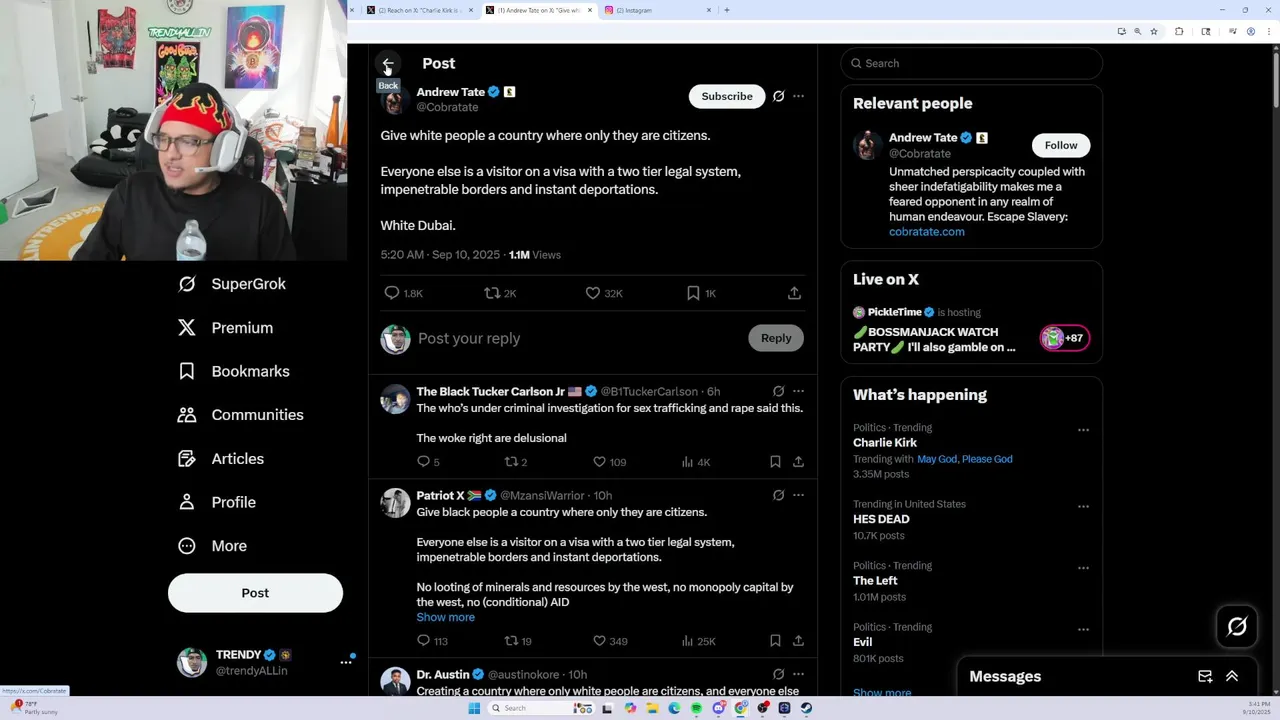Click the sidebar Post button
This screenshot has width=1280, height=720.
coord(255,593)
